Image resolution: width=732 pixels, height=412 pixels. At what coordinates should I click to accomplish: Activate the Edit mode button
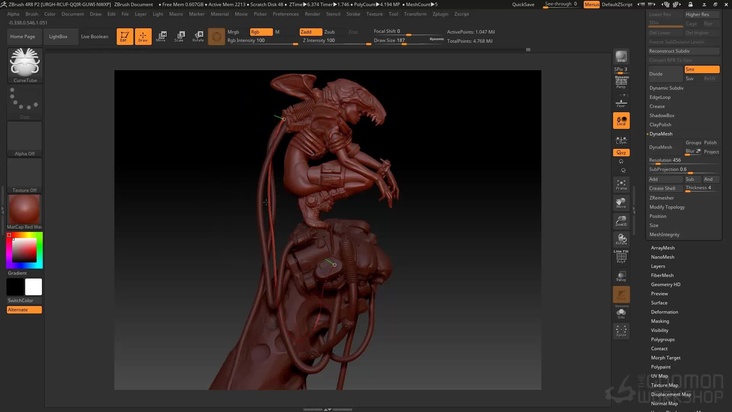pyautogui.click(x=125, y=36)
